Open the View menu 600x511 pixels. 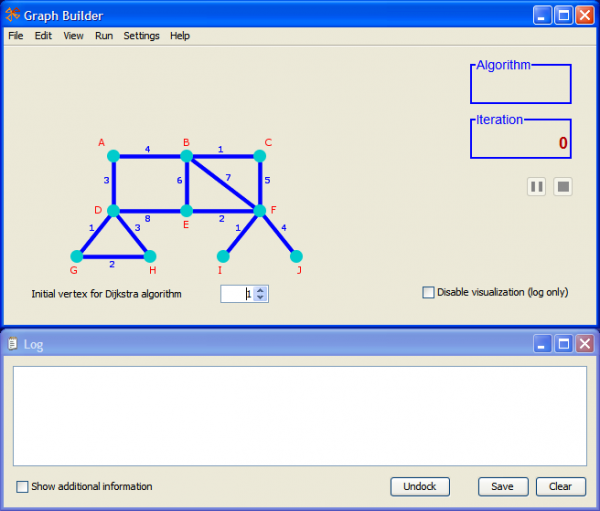click(x=73, y=36)
